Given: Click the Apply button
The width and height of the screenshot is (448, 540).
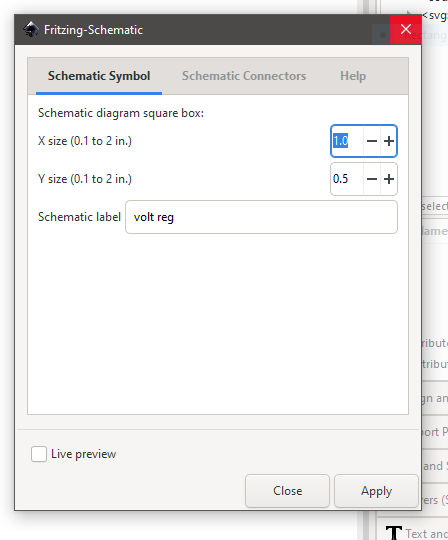Looking at the screenshot, I should (376, 491).
